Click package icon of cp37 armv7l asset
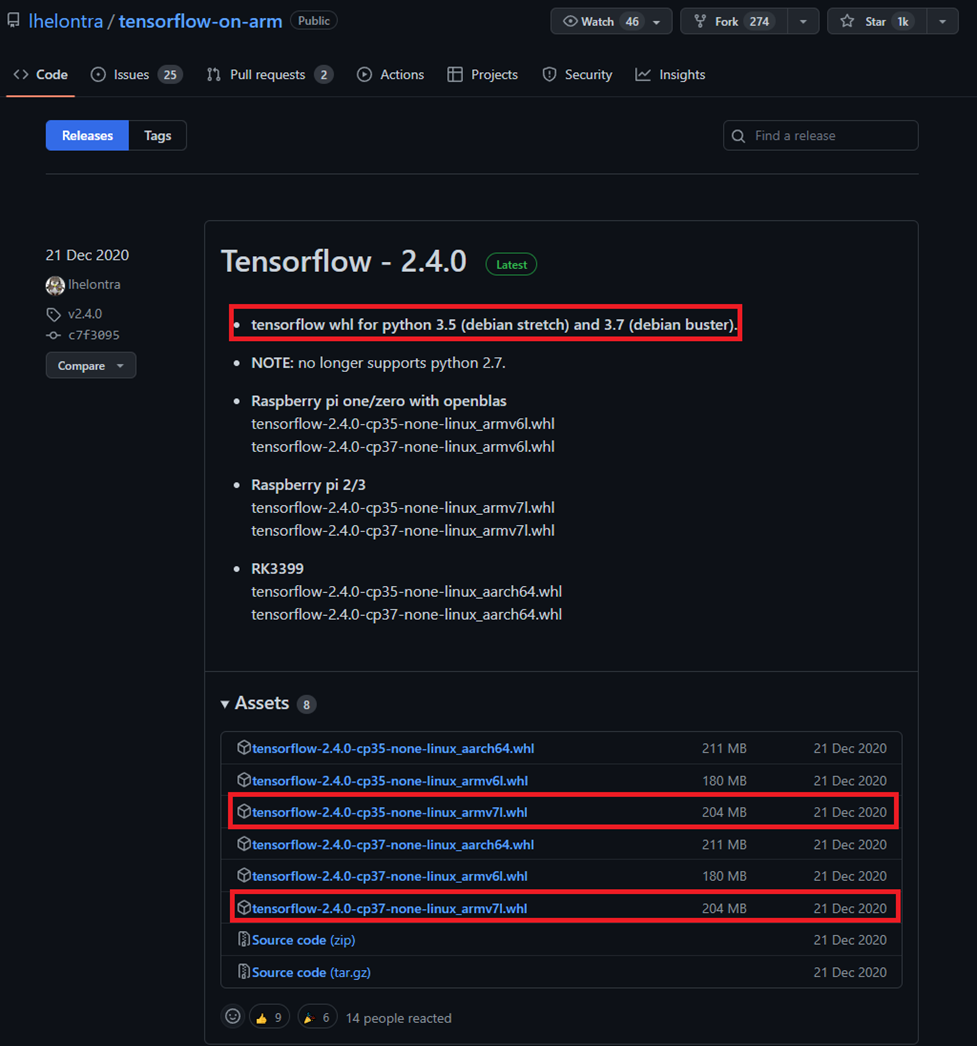977x1046 pixels. tap(244, 907)
